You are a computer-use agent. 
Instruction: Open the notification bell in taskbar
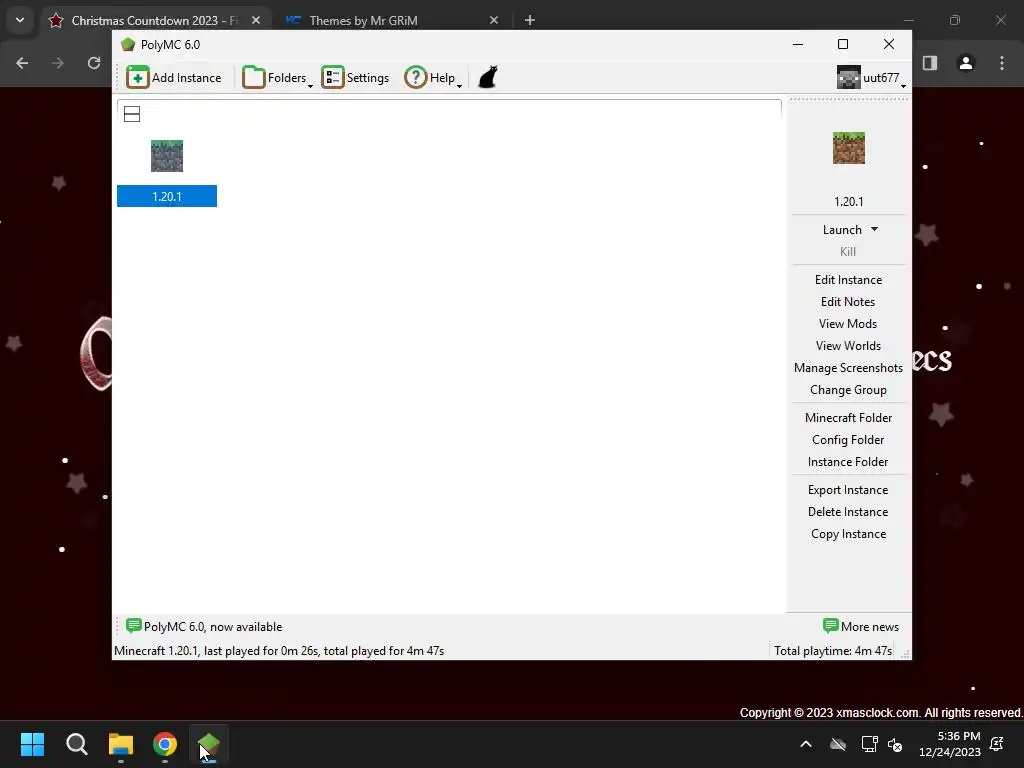pyautogui.click(x=997, y=744)
